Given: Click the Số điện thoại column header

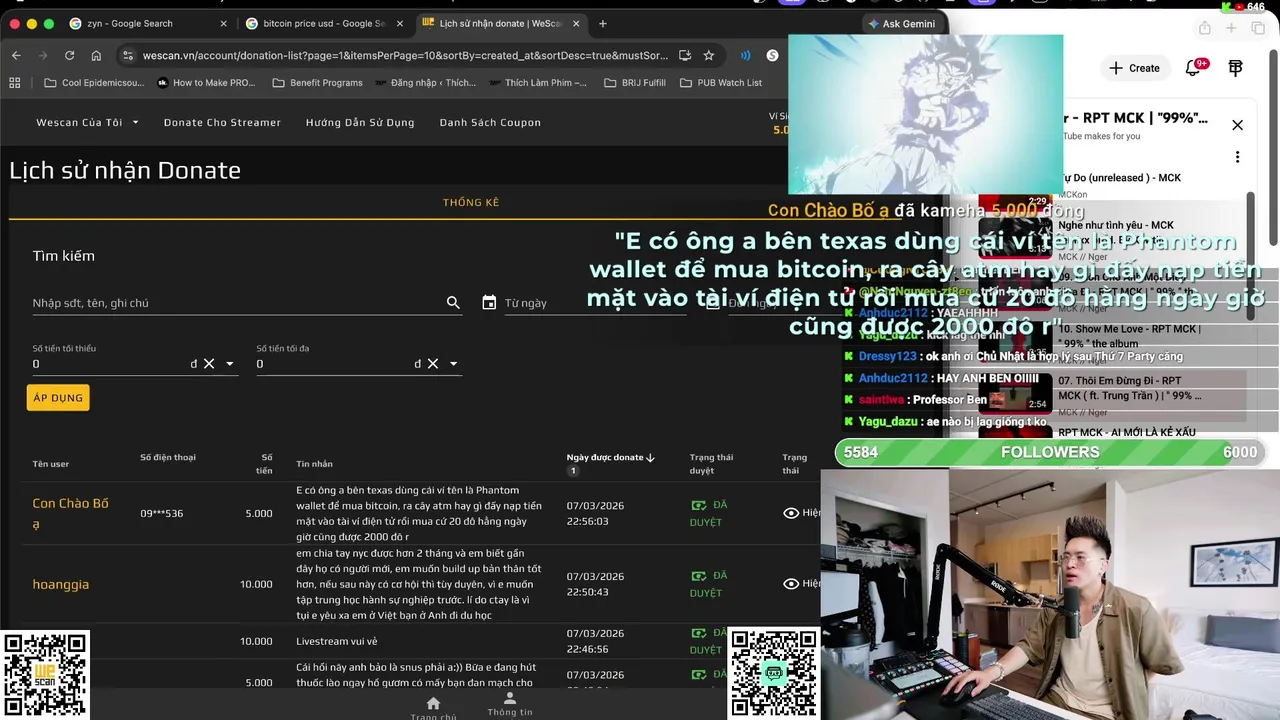Looking at the screenshot, I should [168, 457].
